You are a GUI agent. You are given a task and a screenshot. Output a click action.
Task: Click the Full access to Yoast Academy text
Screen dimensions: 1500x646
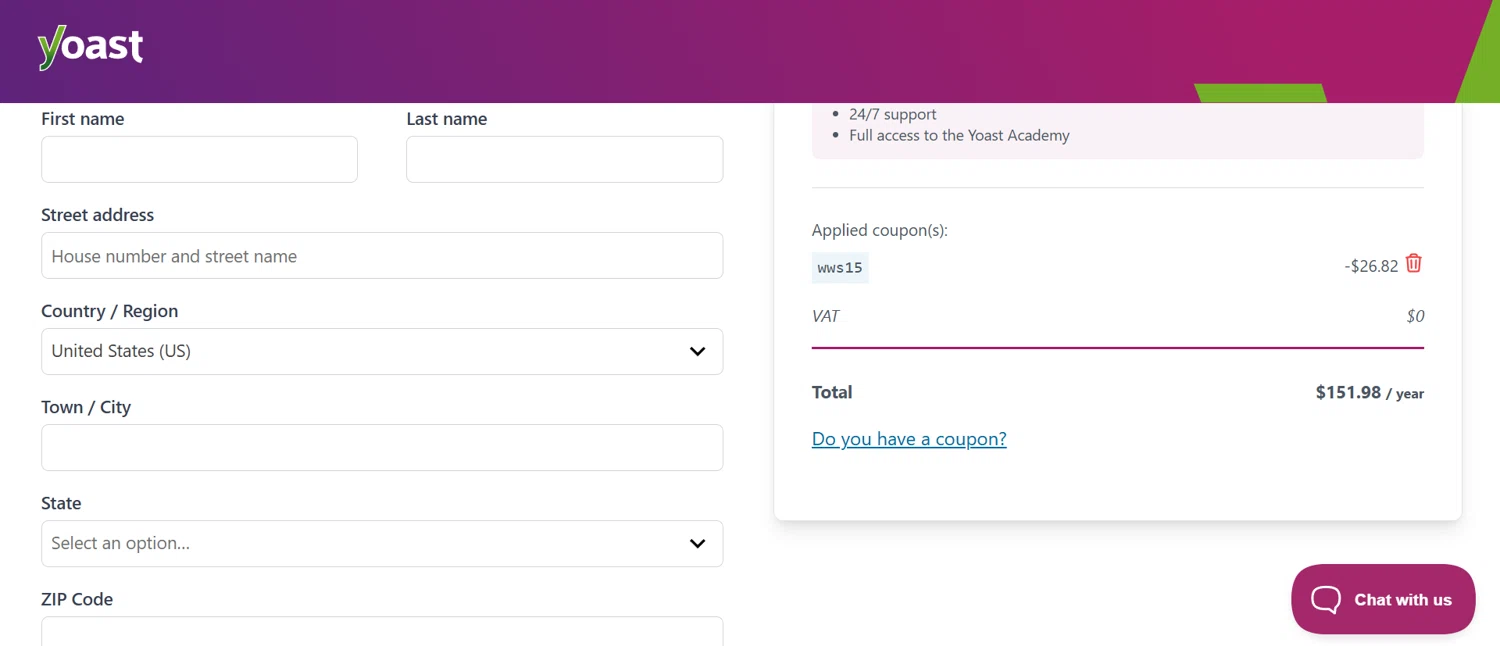959,135
